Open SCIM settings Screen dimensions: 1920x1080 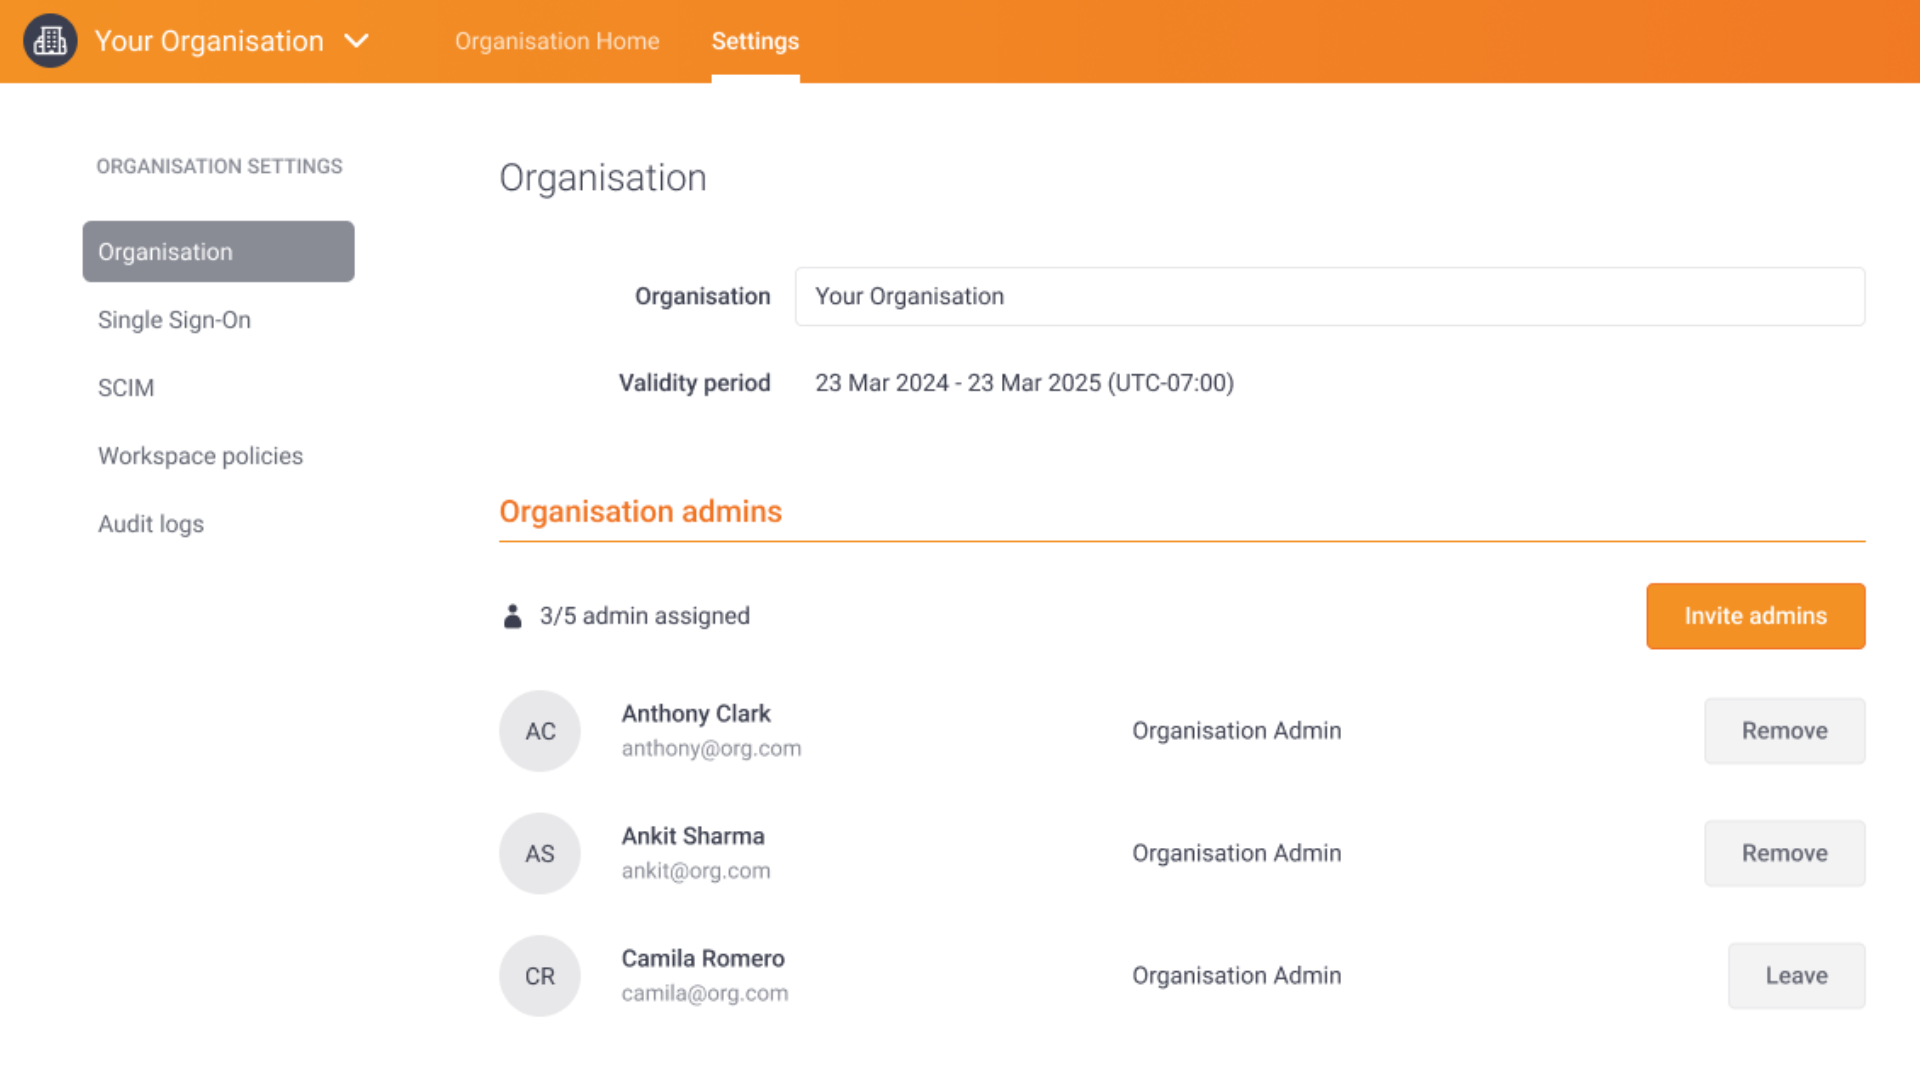click(x=126, y=387)
